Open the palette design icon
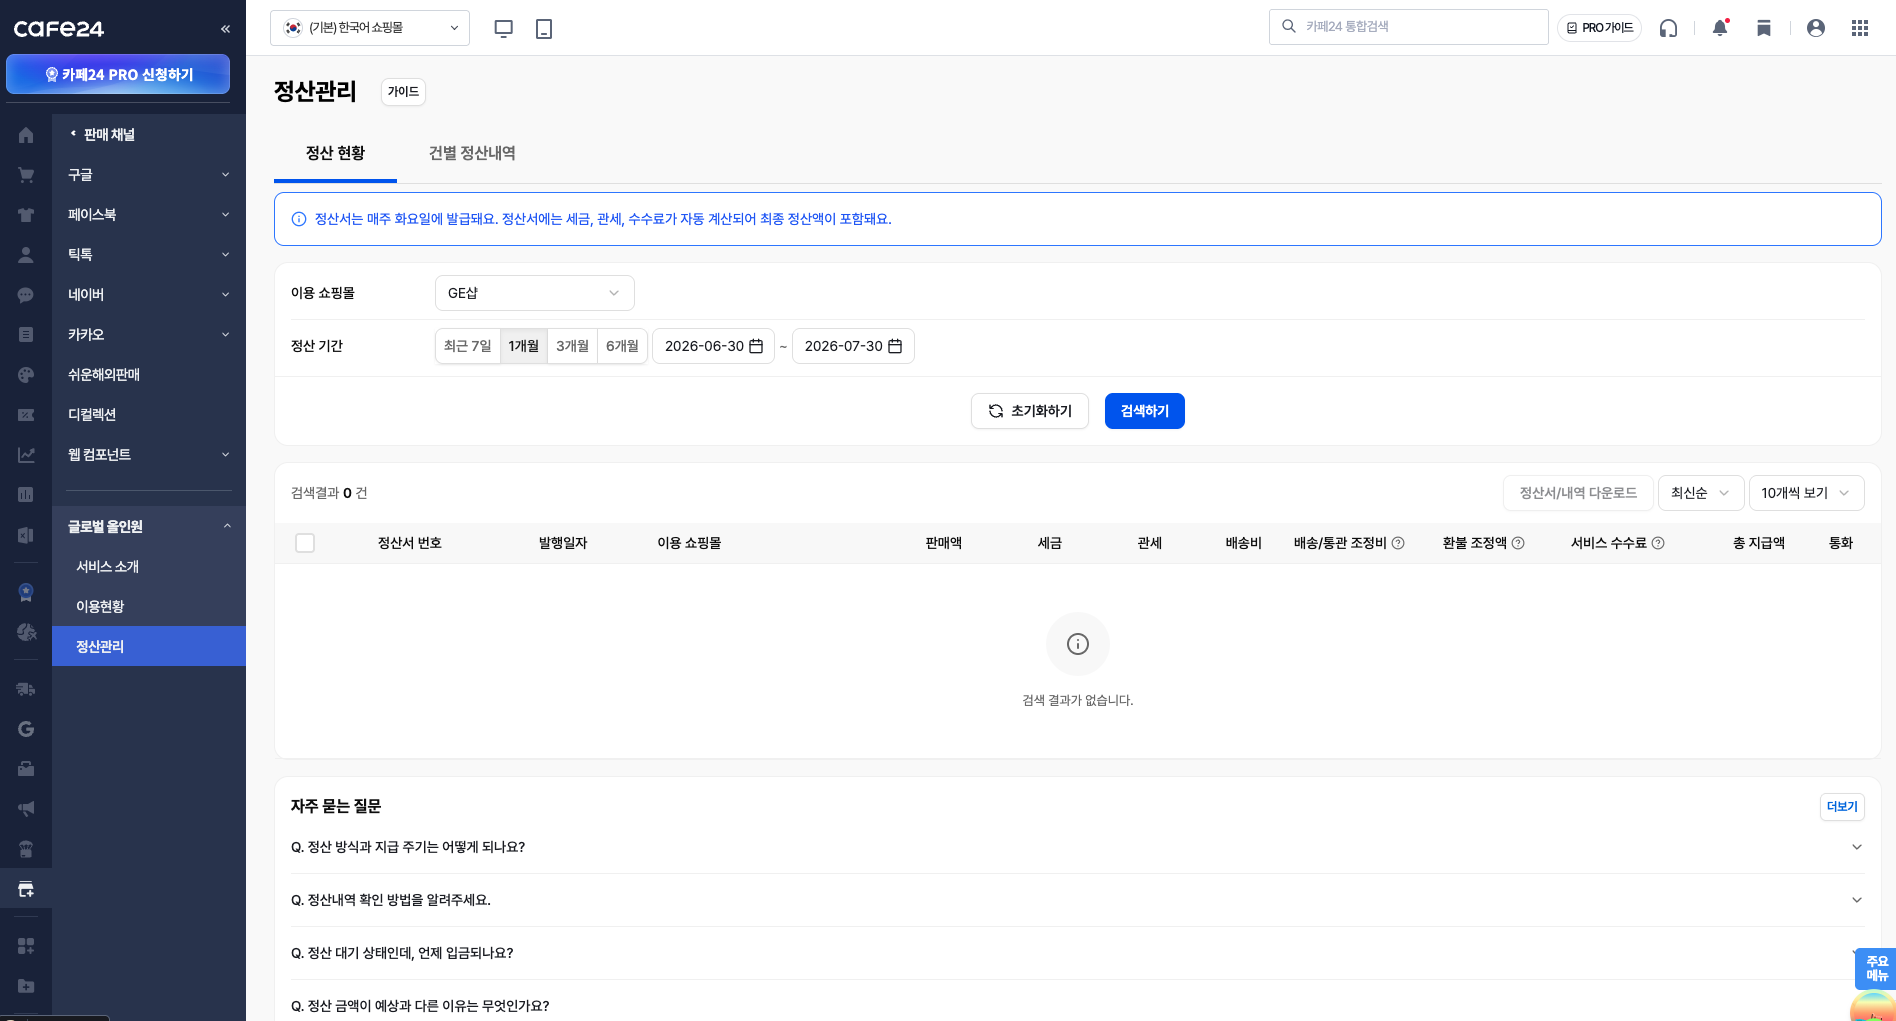This screenshot has width=1896, height=1021. click(x=26, y=375)
